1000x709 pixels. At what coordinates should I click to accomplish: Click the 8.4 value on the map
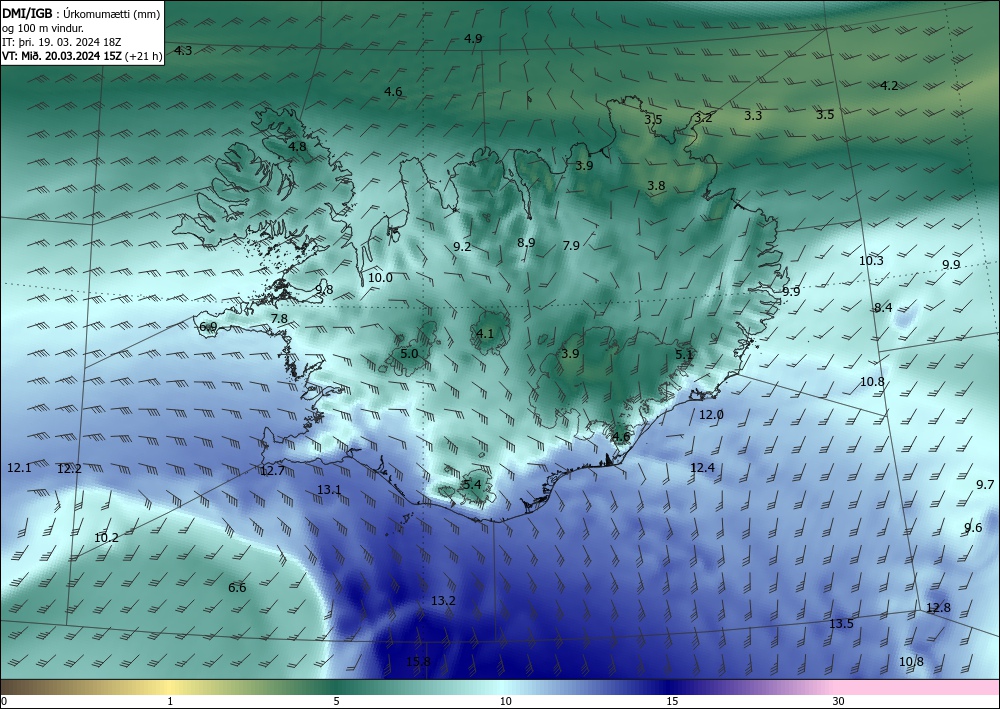883,307
